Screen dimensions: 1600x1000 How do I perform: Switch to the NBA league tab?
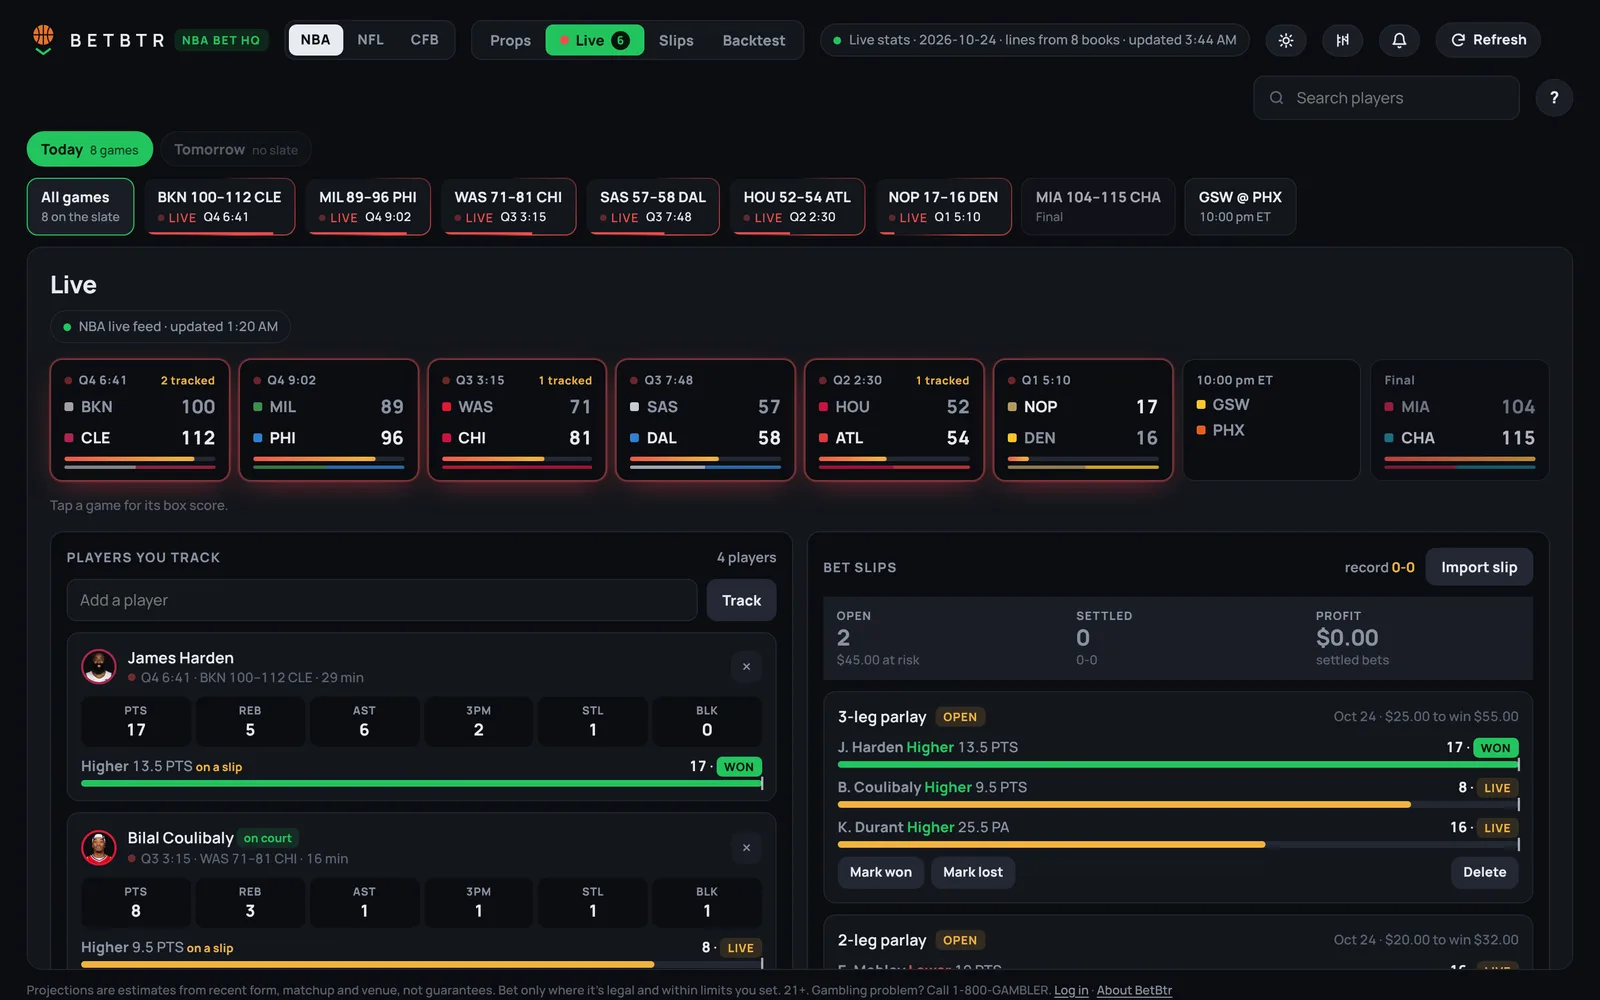pos(315,40)
